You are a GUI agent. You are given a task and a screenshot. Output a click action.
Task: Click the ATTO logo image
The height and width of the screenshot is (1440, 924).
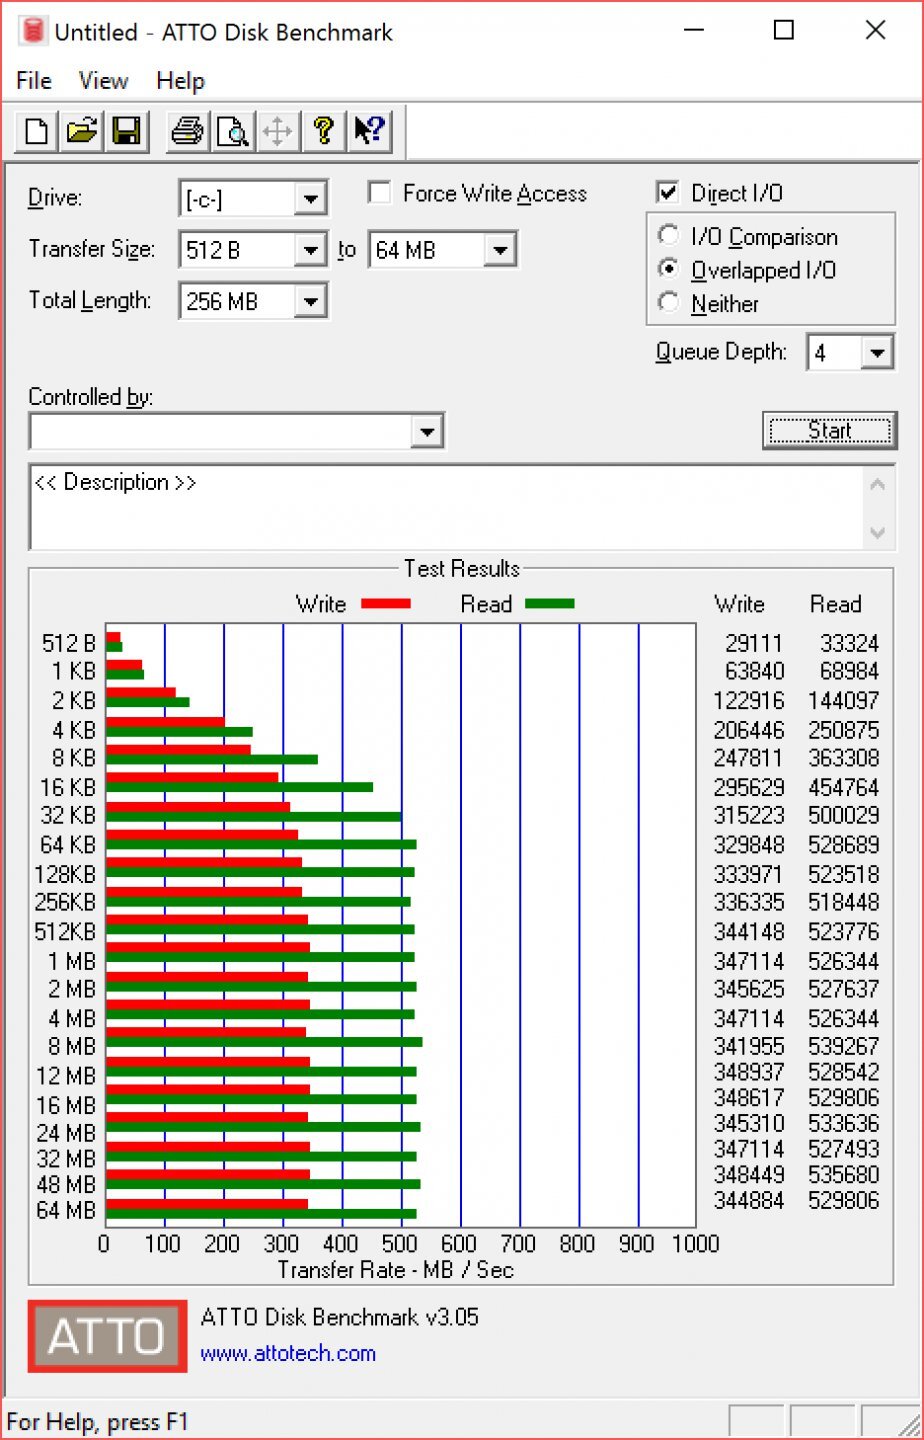(x=107, y=1336)
